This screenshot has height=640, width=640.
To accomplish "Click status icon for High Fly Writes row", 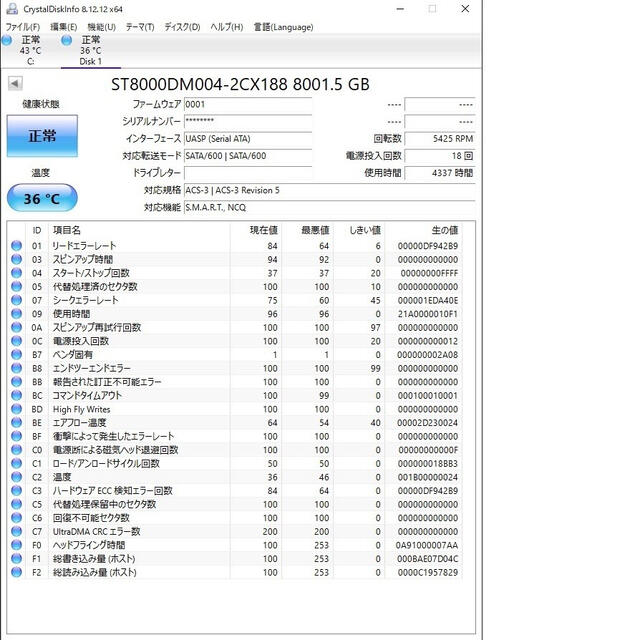I will pos(16,409).
